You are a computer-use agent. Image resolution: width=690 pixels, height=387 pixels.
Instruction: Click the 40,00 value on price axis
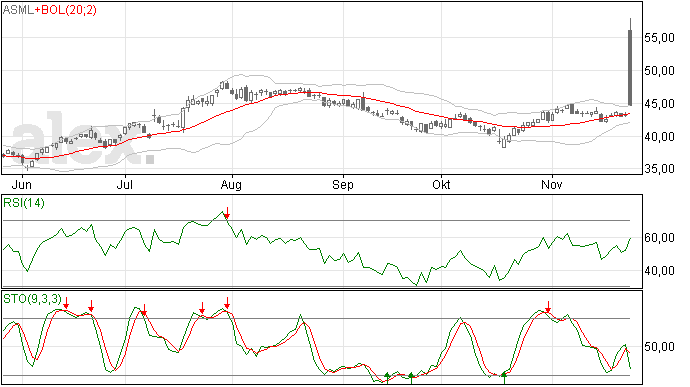[659, 137]
